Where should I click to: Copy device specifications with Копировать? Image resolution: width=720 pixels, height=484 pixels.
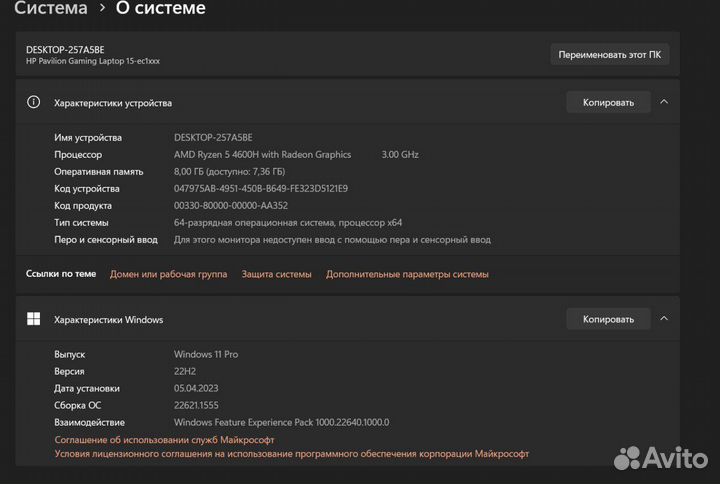pos(608,102)
